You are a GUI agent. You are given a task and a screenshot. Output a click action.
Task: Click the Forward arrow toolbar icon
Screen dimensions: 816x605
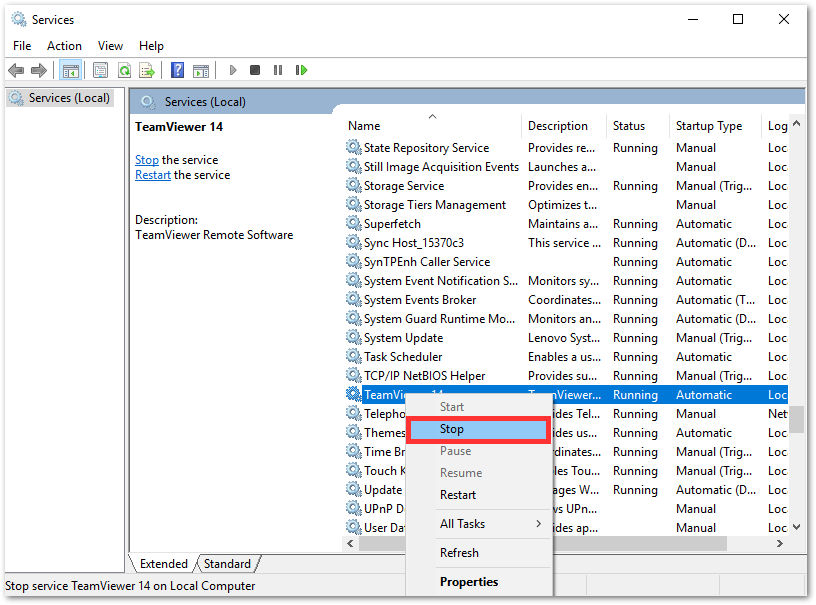[39, 70]
